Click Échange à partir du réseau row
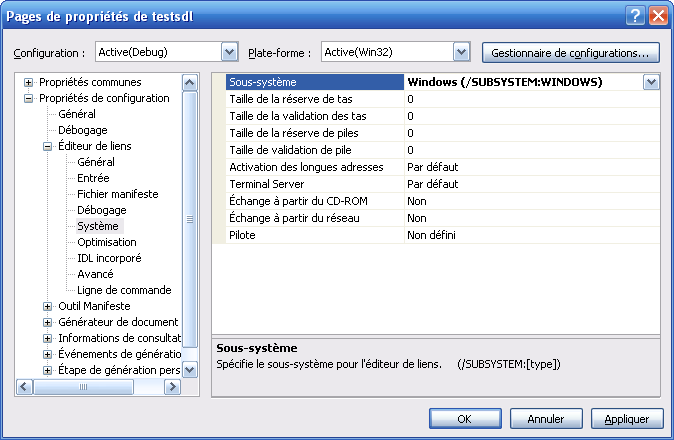674x440 pixels. click(443, 218)
